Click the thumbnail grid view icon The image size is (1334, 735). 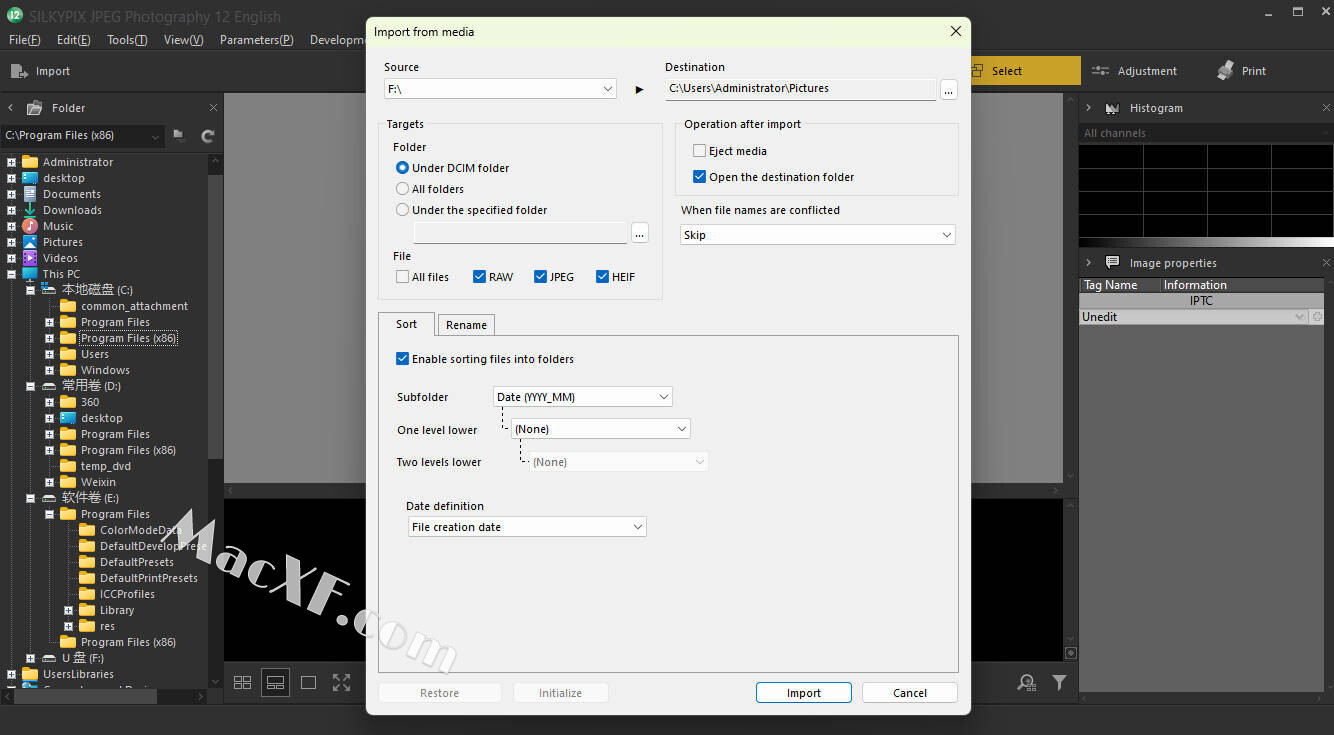(242, 683)
